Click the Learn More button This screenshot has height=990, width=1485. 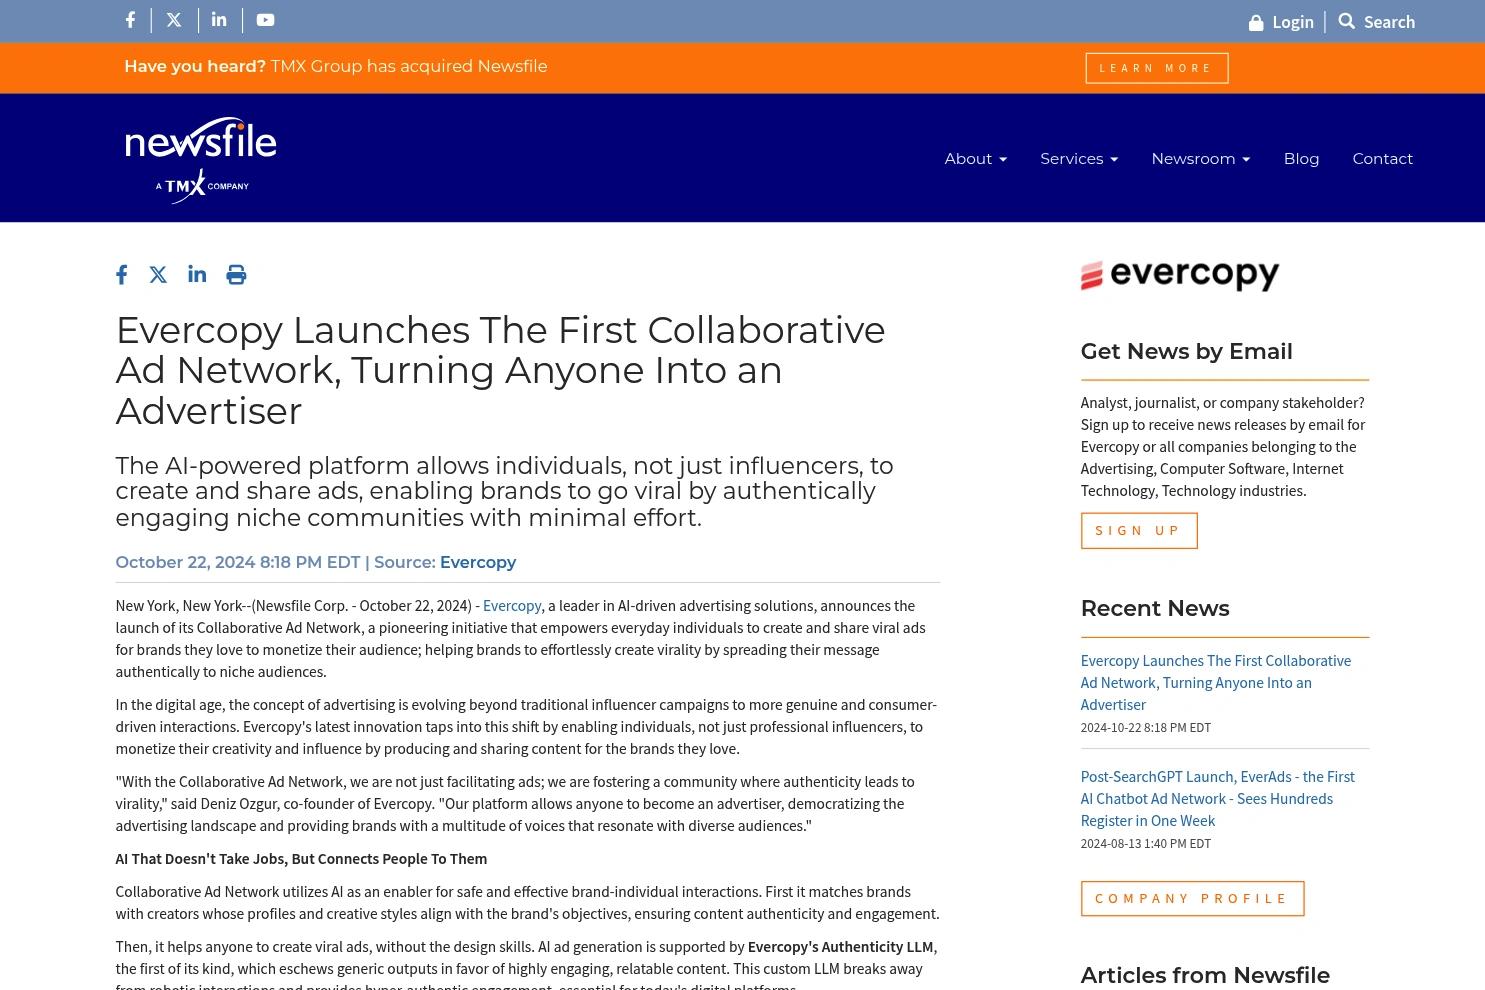click(x=1157, y=68)
